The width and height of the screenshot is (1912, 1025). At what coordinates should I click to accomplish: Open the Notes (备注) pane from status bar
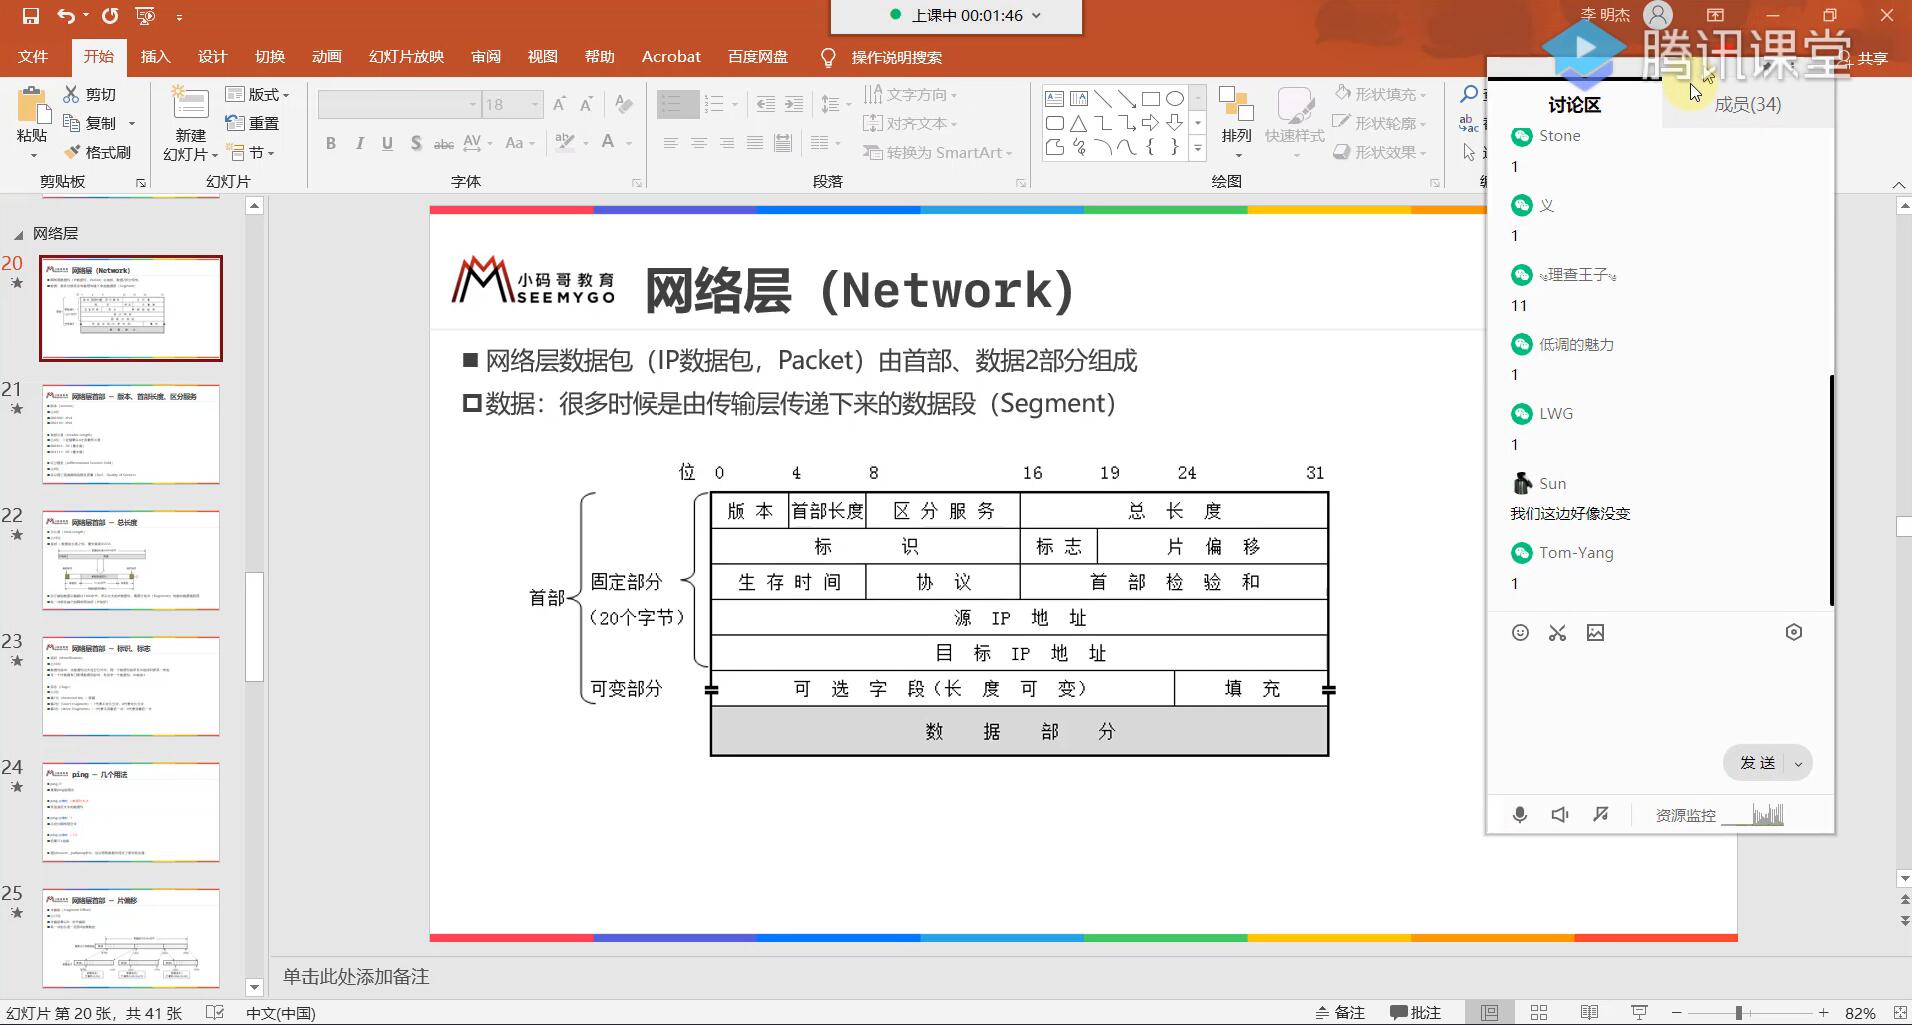tap(1340, 1012)
